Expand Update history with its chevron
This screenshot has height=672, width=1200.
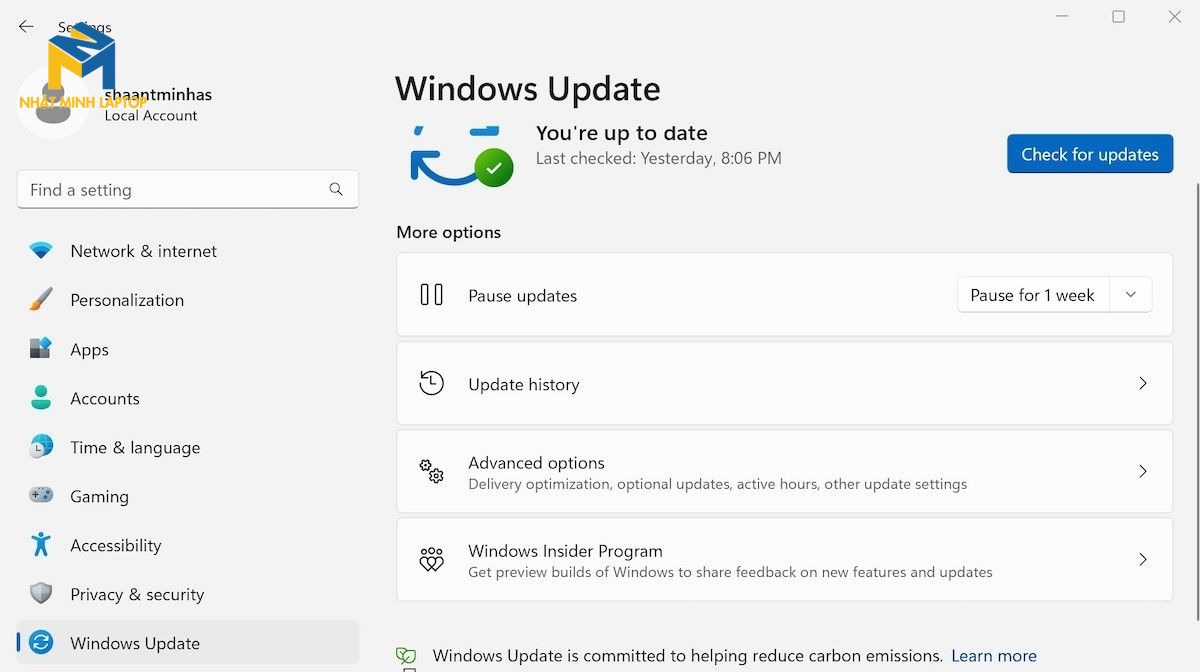click(1143, 383)
